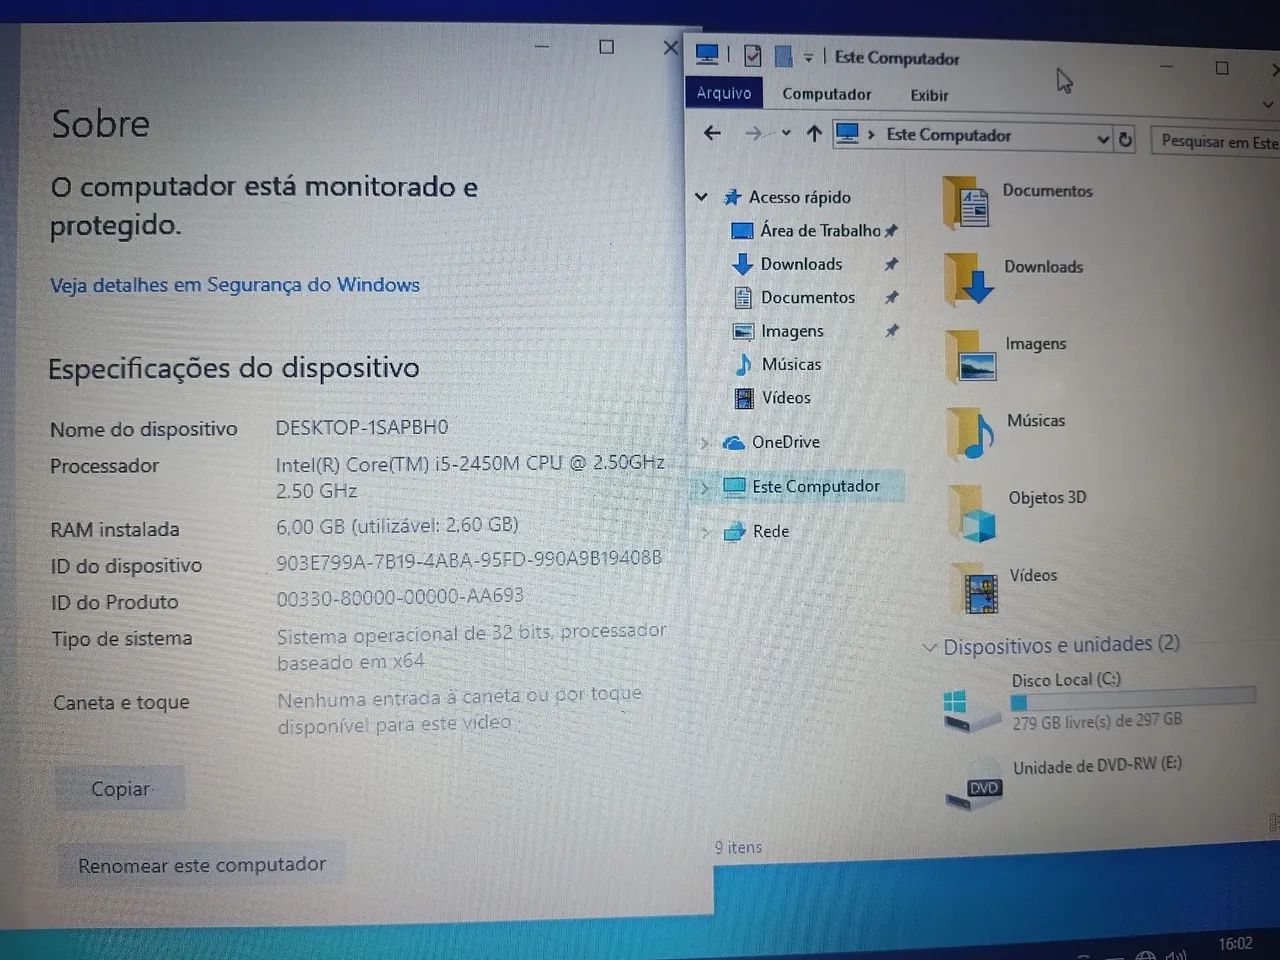
Task: Click the computer icon in title bar
Action: click(707, 54)
